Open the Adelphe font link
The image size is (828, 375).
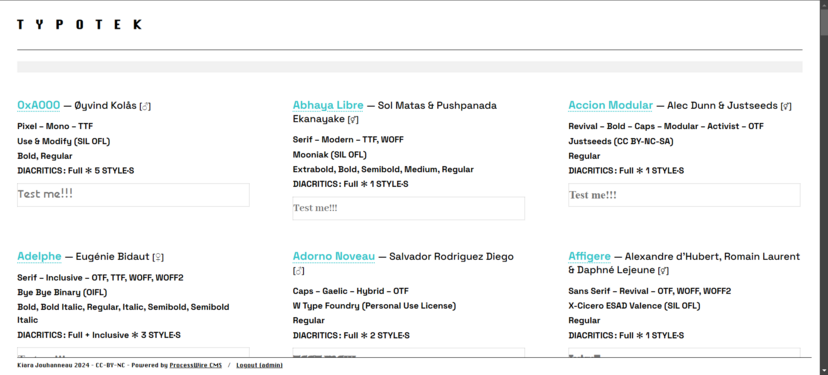click(x=39, y=257)
